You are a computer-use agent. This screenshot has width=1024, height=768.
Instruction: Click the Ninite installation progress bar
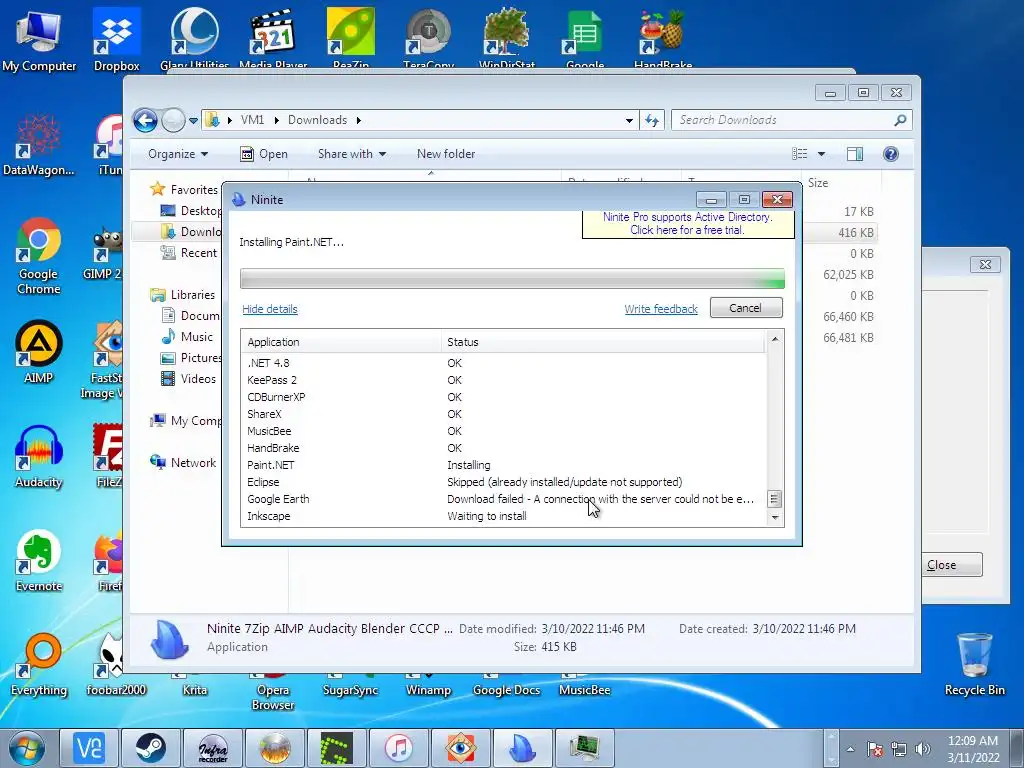click(x=512, y=278)
